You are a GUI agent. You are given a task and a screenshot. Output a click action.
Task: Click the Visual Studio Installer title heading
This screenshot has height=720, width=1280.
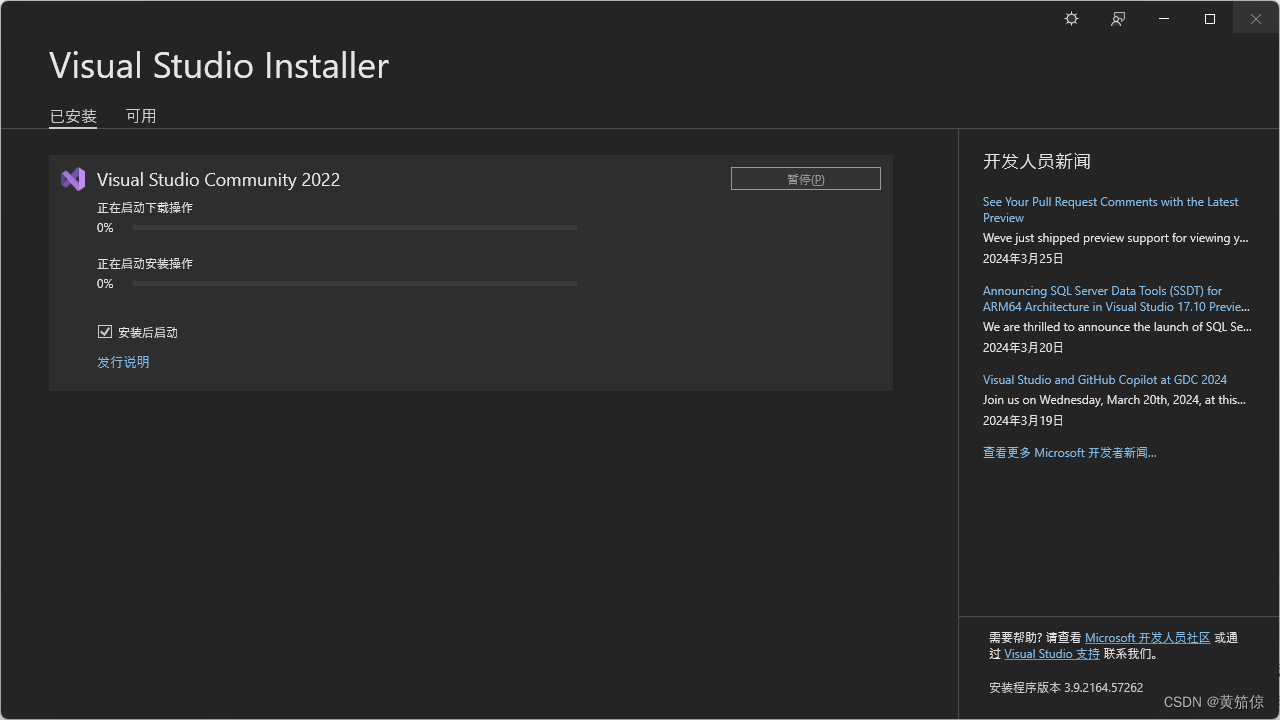pos(219,65)
